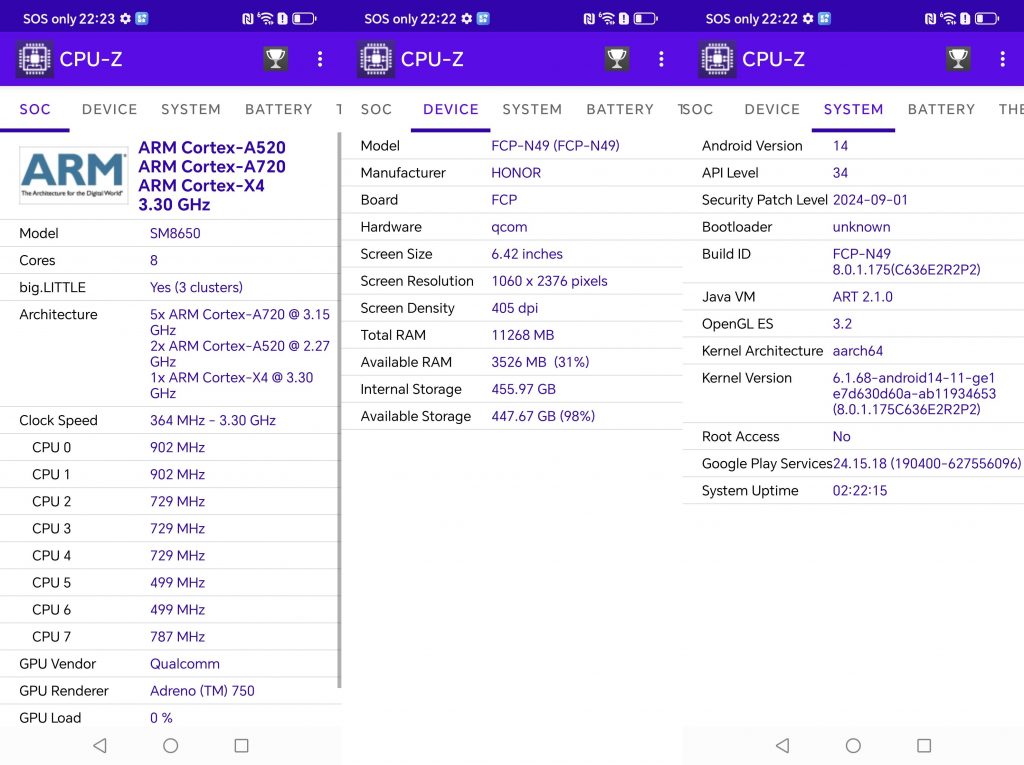The height and width of the screenshot is (765, 1024).
Task: Tap the SoC model value SM8650
Action: click(x=175, y=233)
